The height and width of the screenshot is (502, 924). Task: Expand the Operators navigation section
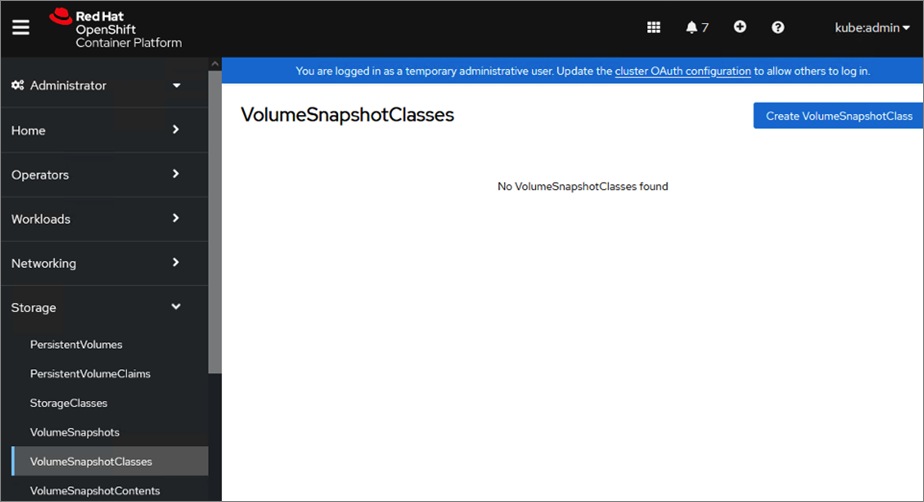pos(104,174)
